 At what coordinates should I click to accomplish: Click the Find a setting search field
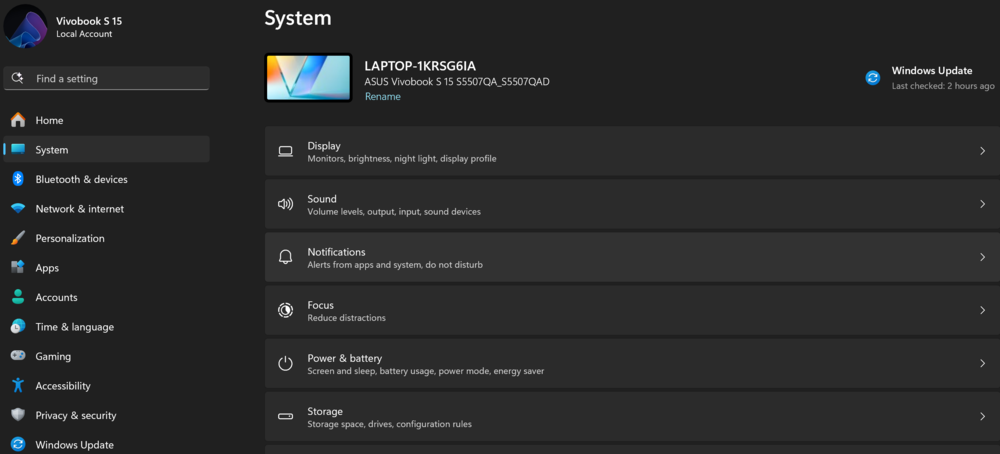point(107,78)
